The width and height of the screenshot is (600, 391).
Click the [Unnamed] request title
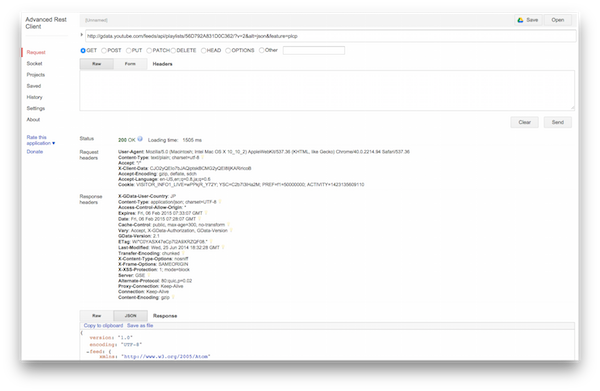pyautogui.click(x=96, y=20)
